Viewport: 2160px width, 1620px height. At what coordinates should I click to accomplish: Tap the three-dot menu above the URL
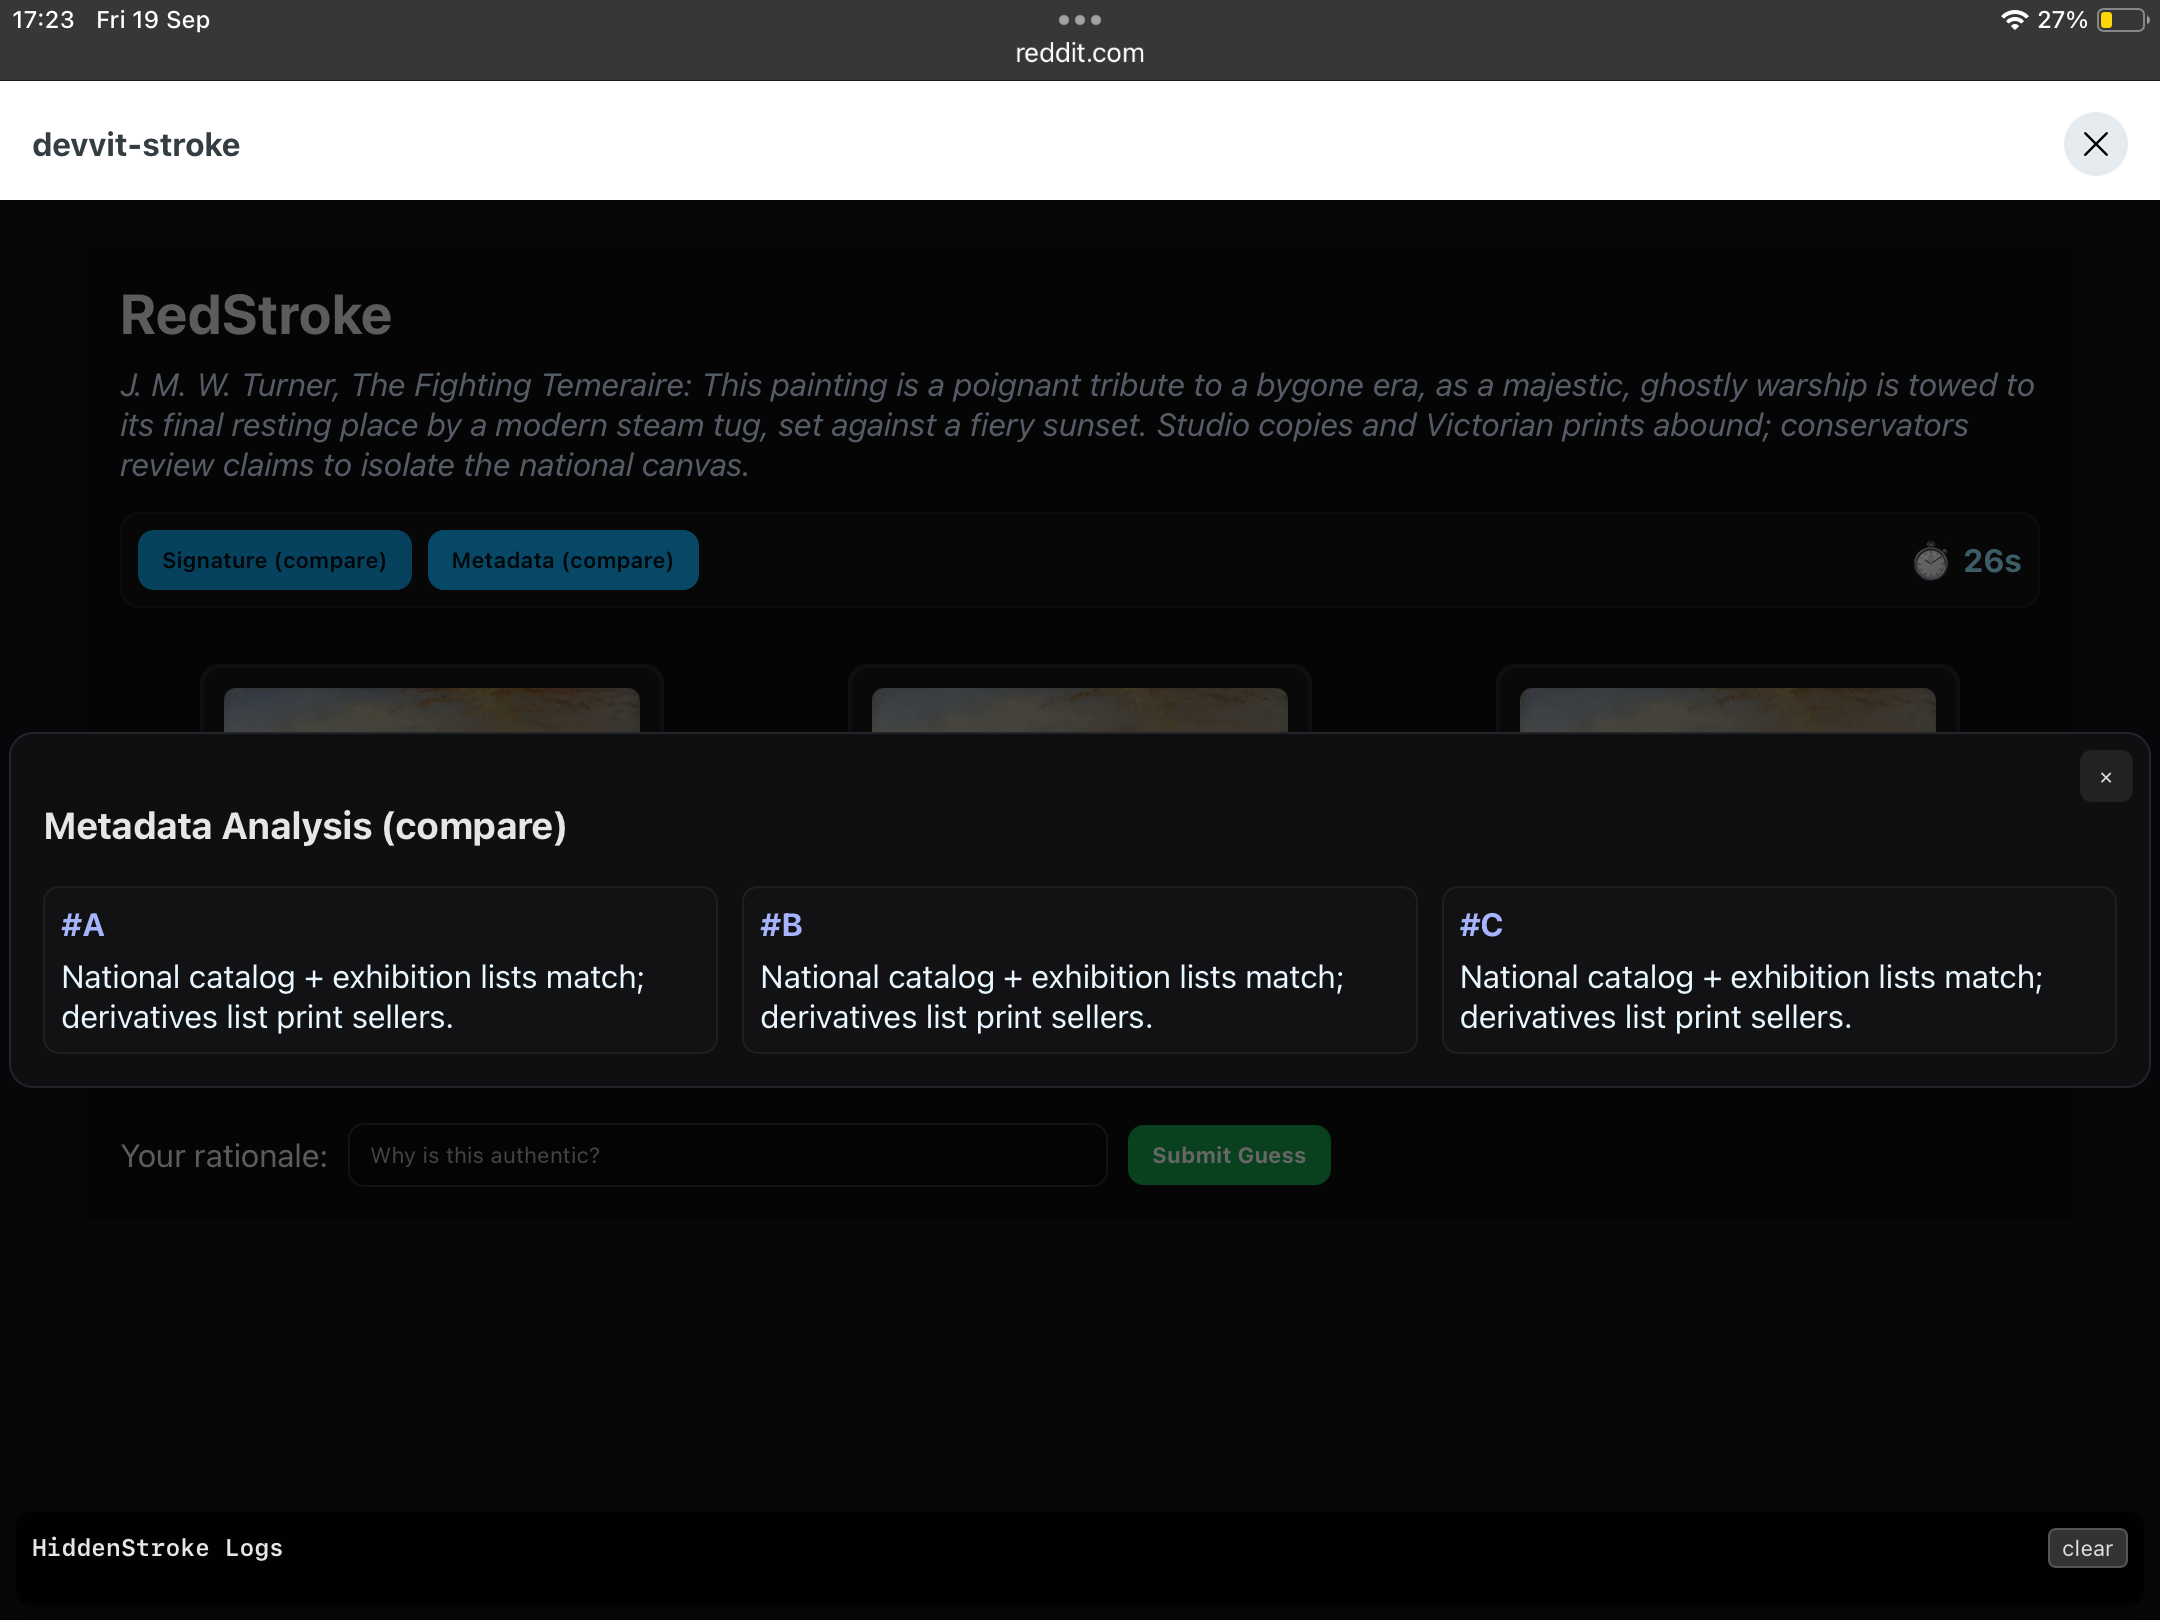point(1079,20)
